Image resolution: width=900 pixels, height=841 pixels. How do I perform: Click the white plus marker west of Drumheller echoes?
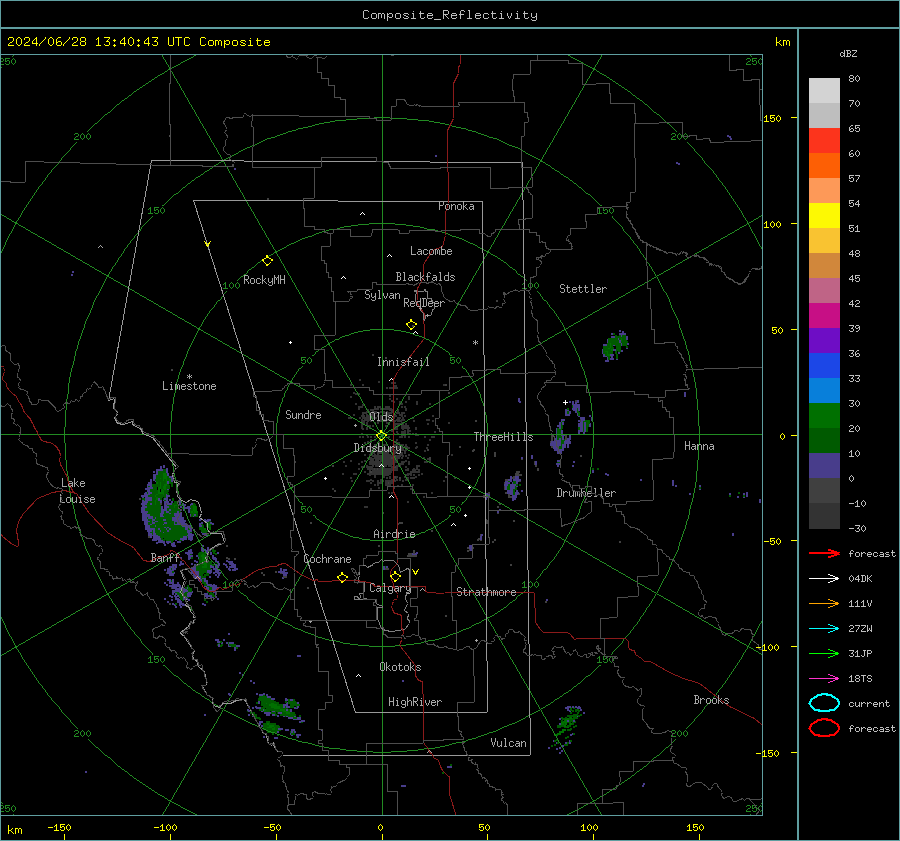(x=565, y=402)
